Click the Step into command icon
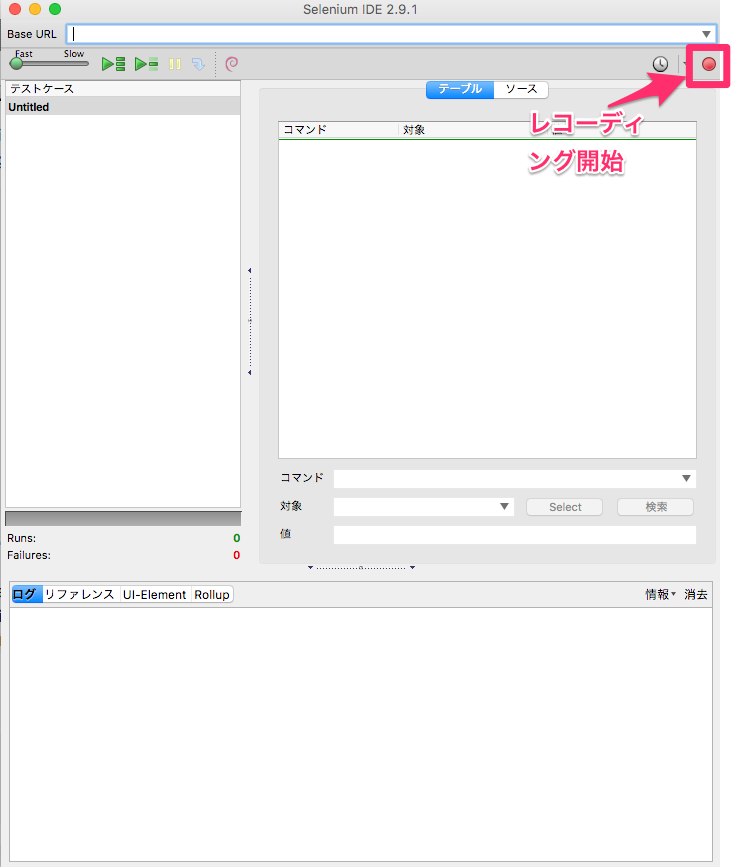Viewport: 731px width, 867px height. (198, 64)
